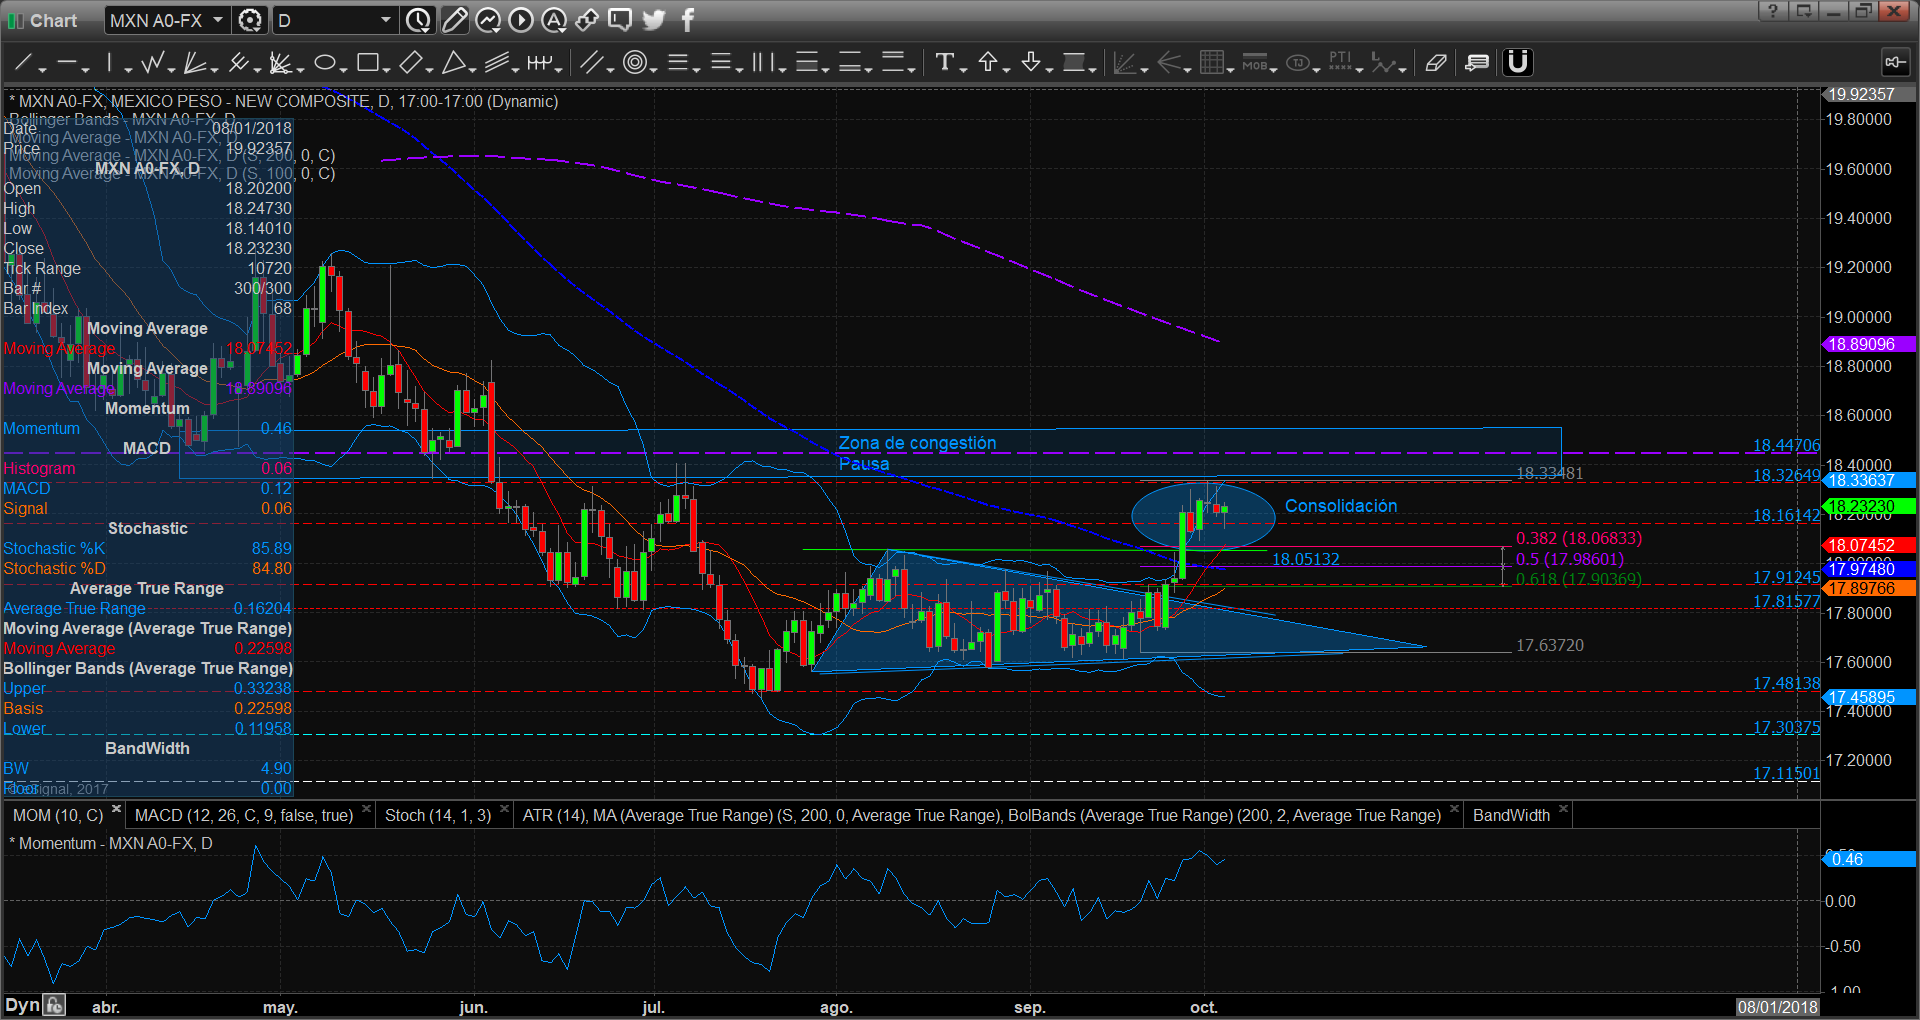
Task: Expand the MOB tool dropdown arrow
Action: (x=1274, y=69)
